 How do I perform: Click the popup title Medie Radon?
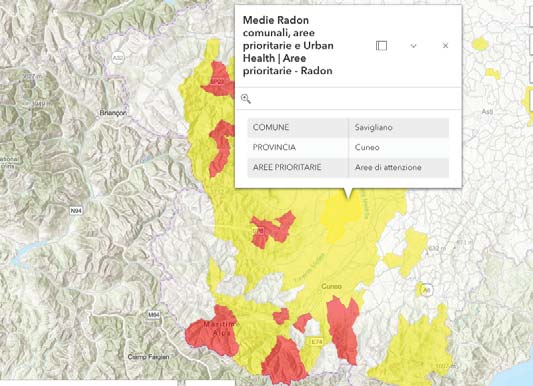click(x=288, y=45)
